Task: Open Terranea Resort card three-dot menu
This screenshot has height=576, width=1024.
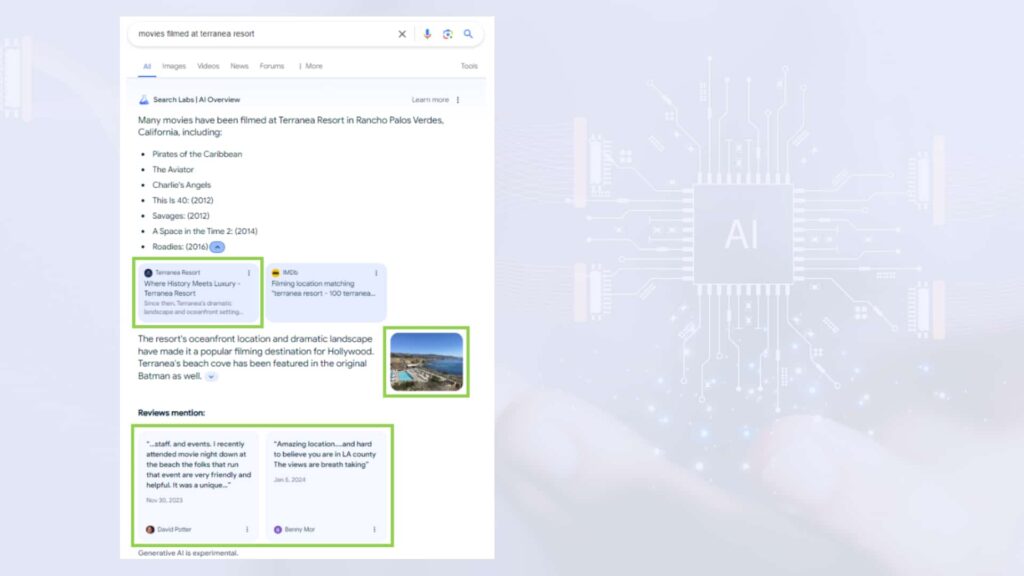Action: click(x=249, y=273)
